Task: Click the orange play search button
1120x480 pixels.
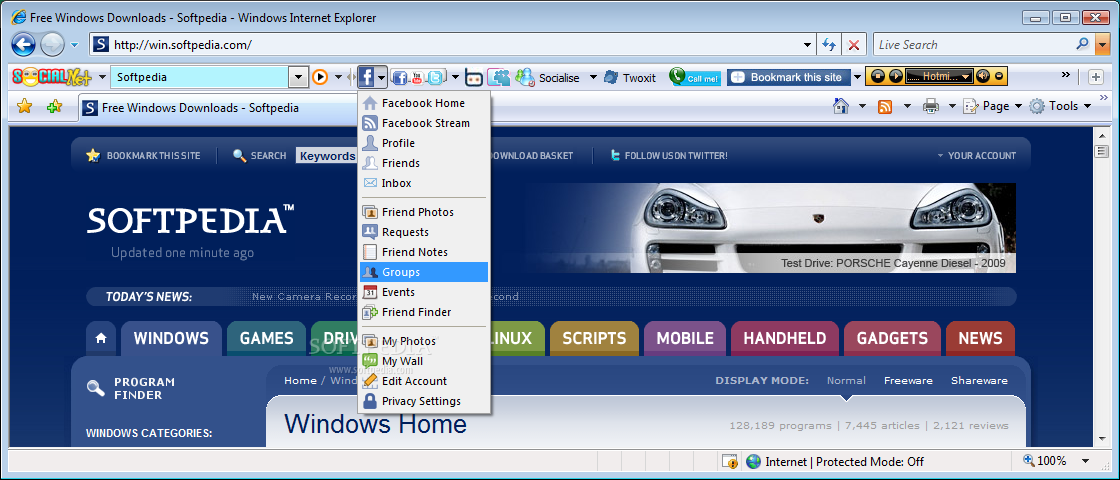Action: click(320, 77)
